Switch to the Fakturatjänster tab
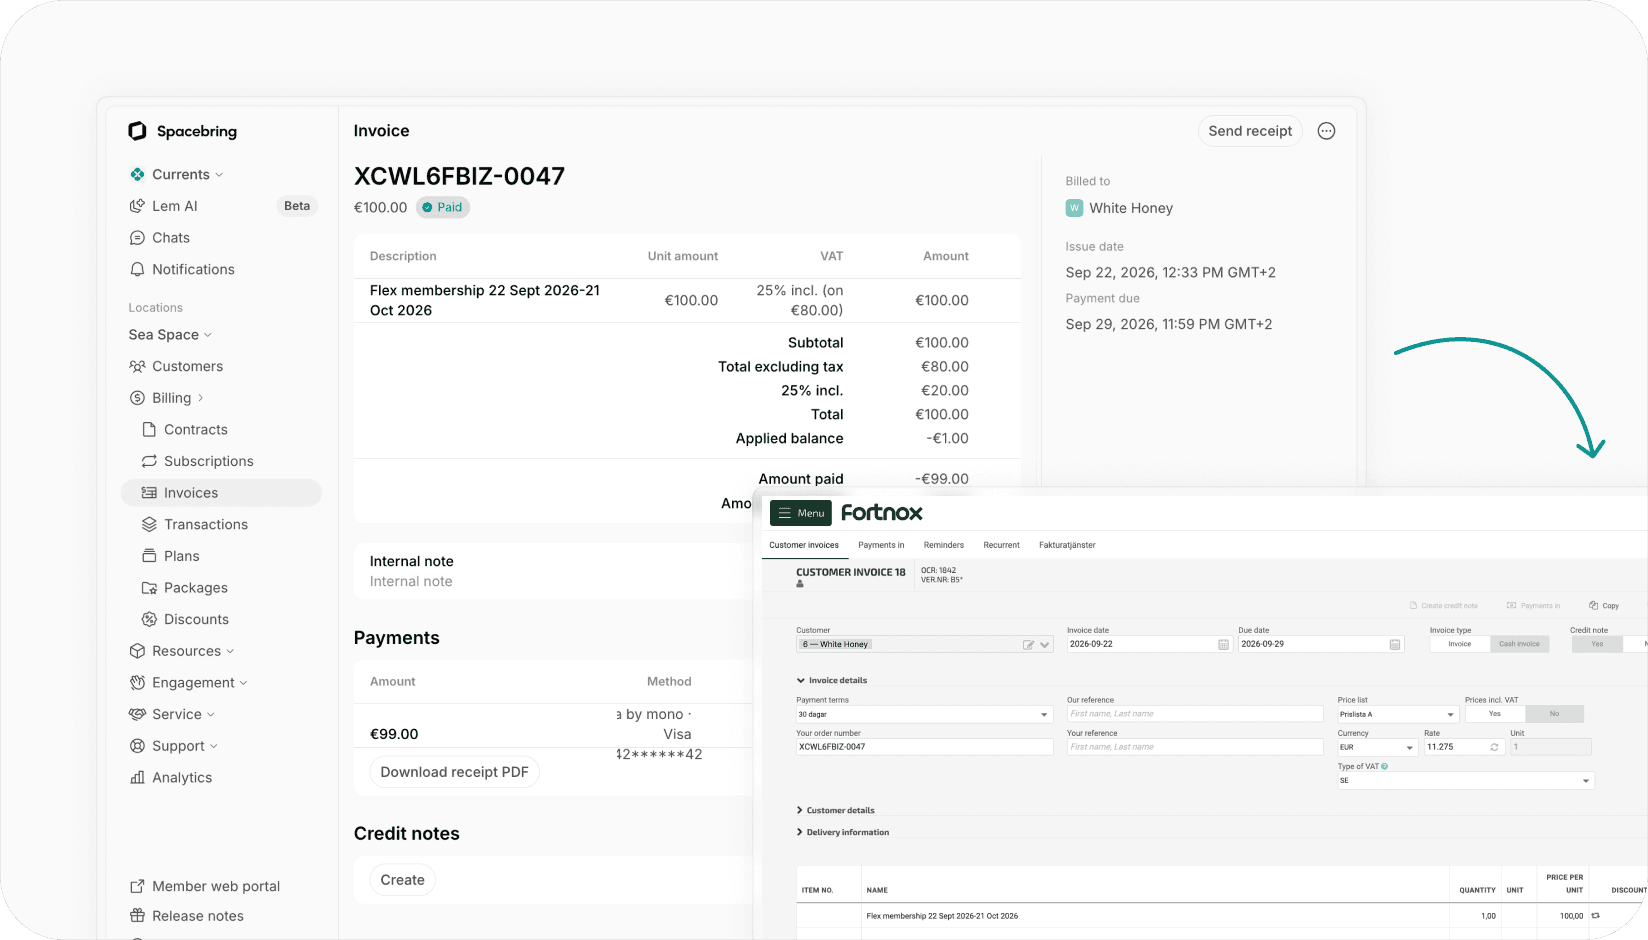The height and width of the screenshot is (940, 1648). 1067,545
